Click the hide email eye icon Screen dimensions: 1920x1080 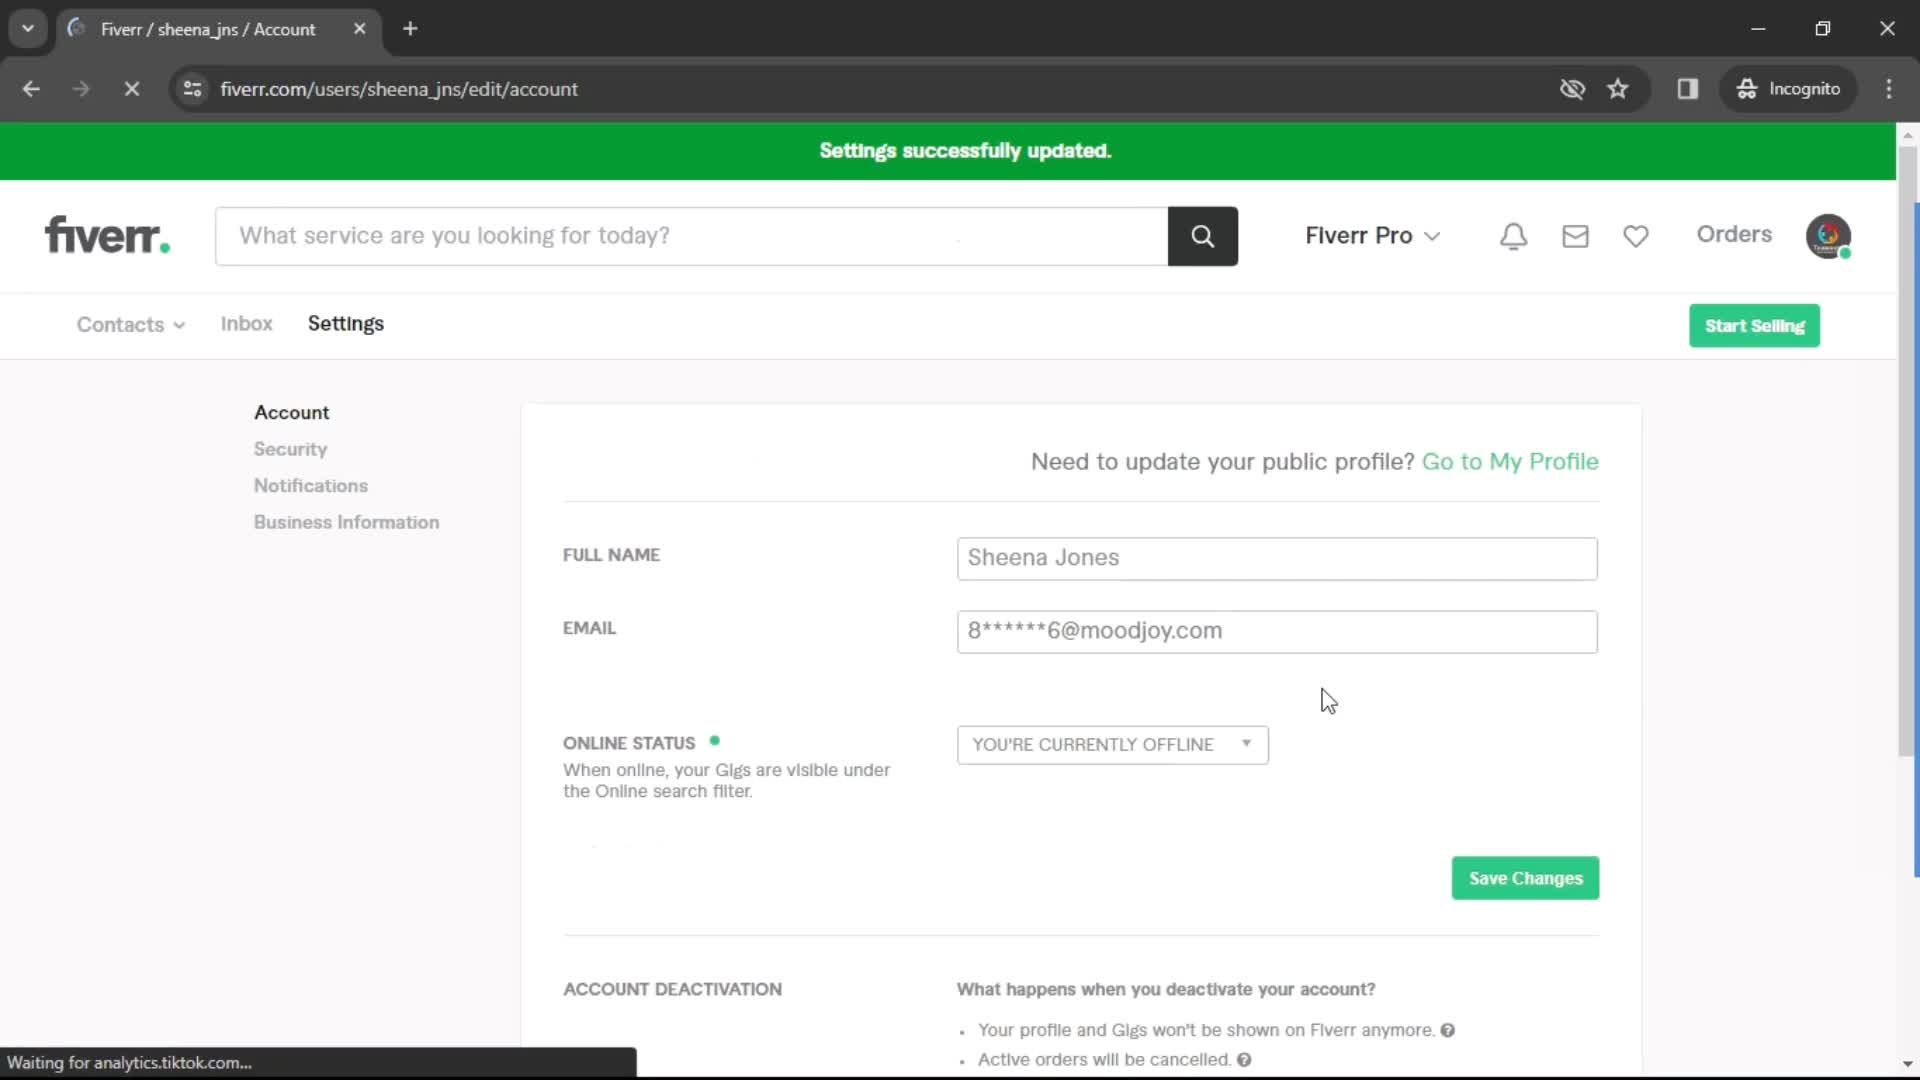1572,88
